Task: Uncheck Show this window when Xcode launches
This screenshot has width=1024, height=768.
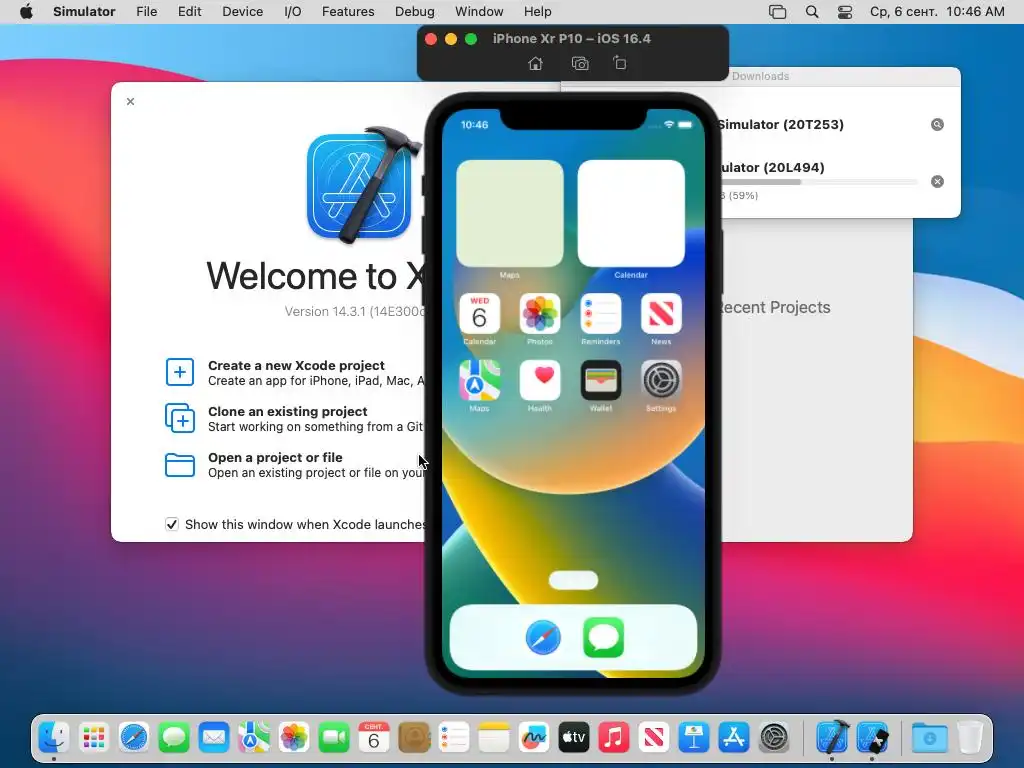Action: pyautogui.click(x=172, y=524)
